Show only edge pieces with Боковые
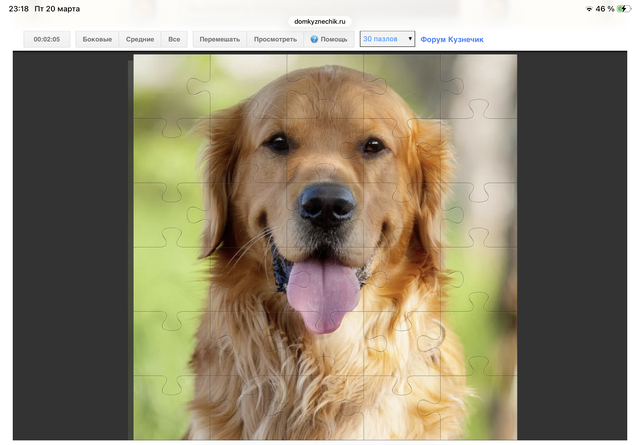 click(97, 39)
